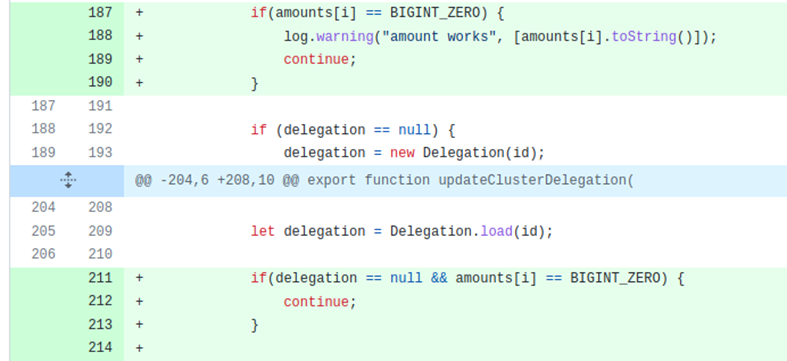Select added line number 187 in green gutter

(100, 13)
